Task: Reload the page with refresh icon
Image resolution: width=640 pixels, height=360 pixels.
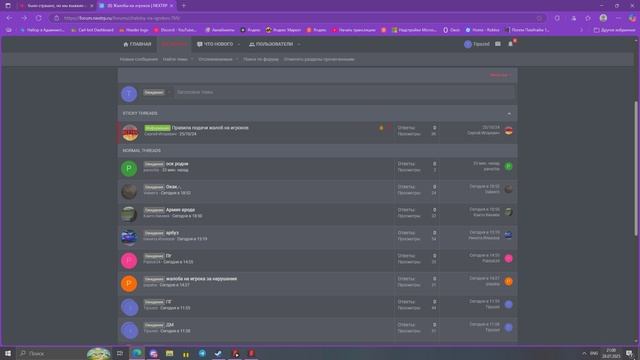Action: point(38,18)
